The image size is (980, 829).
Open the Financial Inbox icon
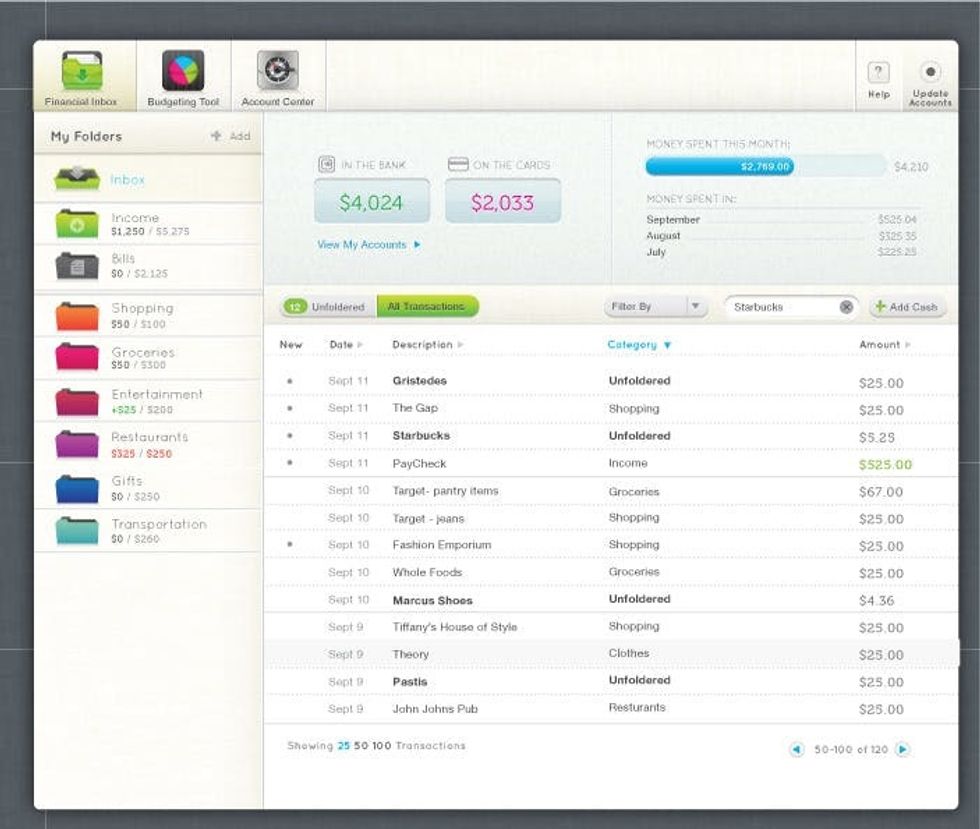[x=81, y=72]
